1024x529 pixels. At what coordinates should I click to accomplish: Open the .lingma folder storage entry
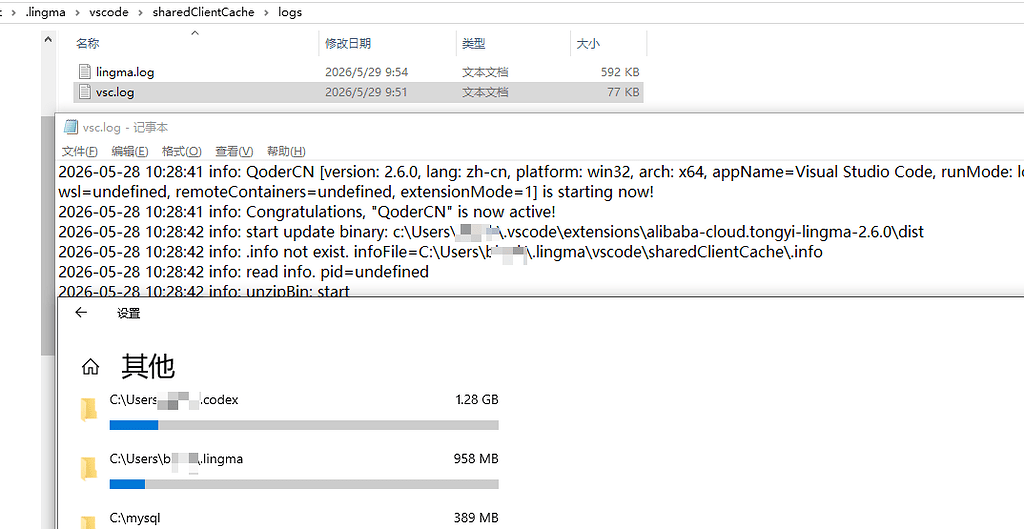tap(290, 470)
